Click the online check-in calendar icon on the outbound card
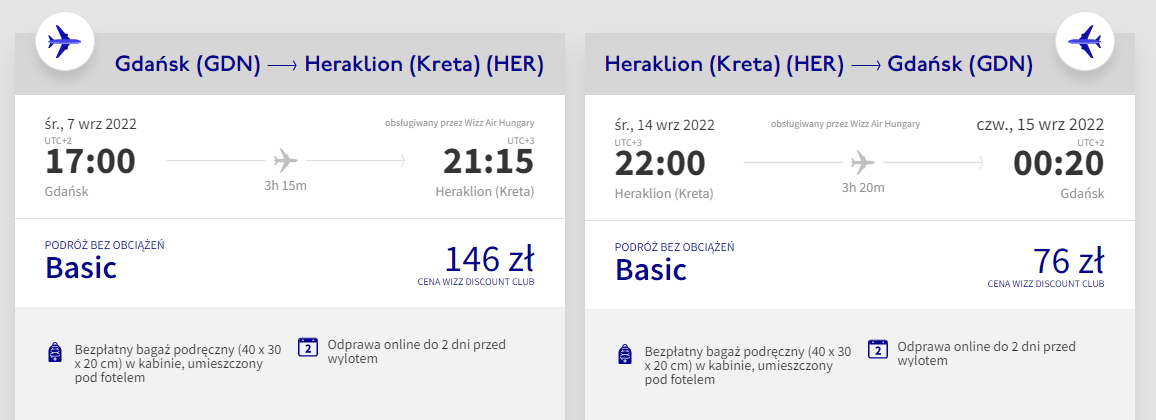Image resolution: width=1156 pixels, height=420 pixels. 308,347
